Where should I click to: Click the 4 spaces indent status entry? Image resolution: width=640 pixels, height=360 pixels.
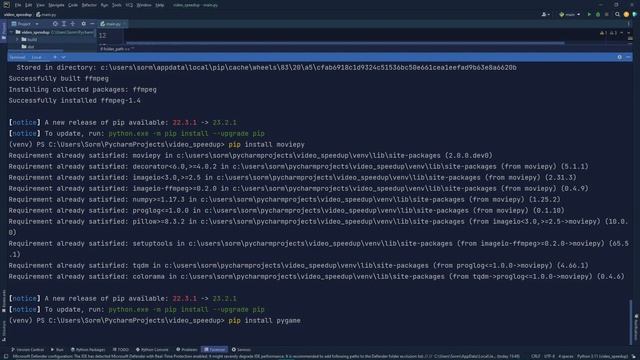point(566,356)
